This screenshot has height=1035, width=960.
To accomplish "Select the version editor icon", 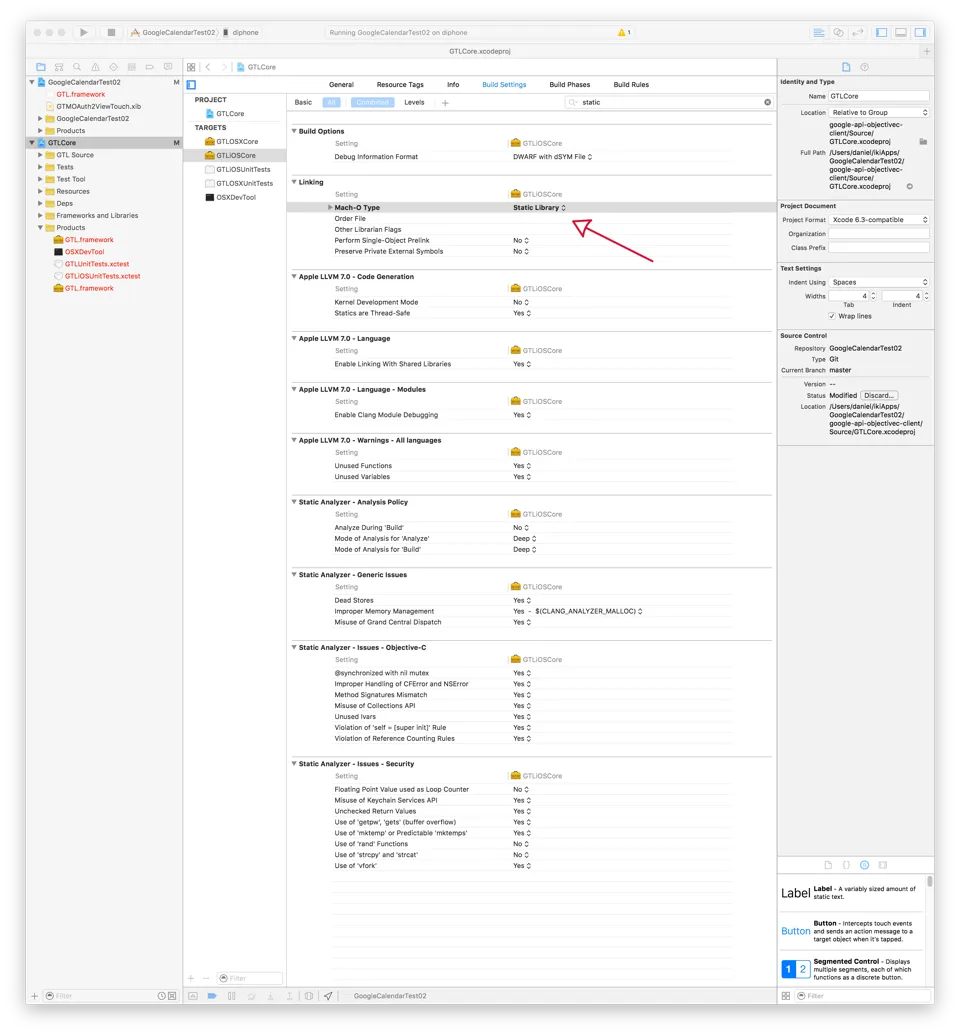I will [858, 32].
